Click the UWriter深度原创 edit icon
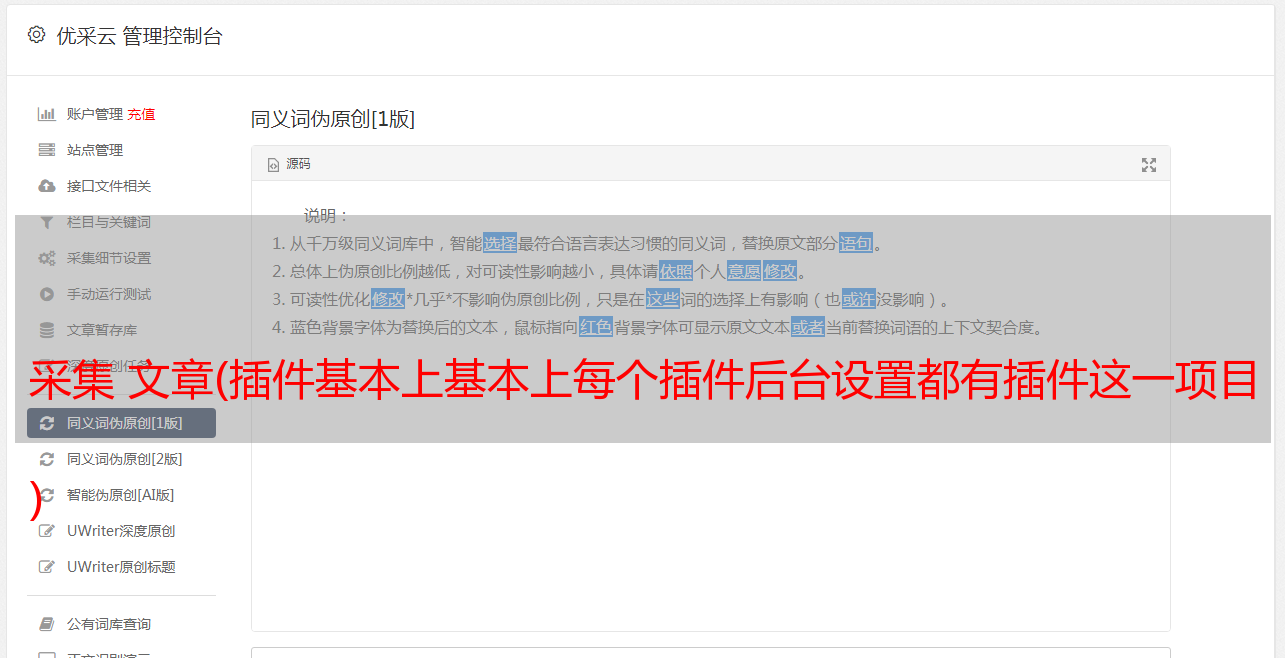This screenshot has width=1285, height=658. click(x=46, y=531)
